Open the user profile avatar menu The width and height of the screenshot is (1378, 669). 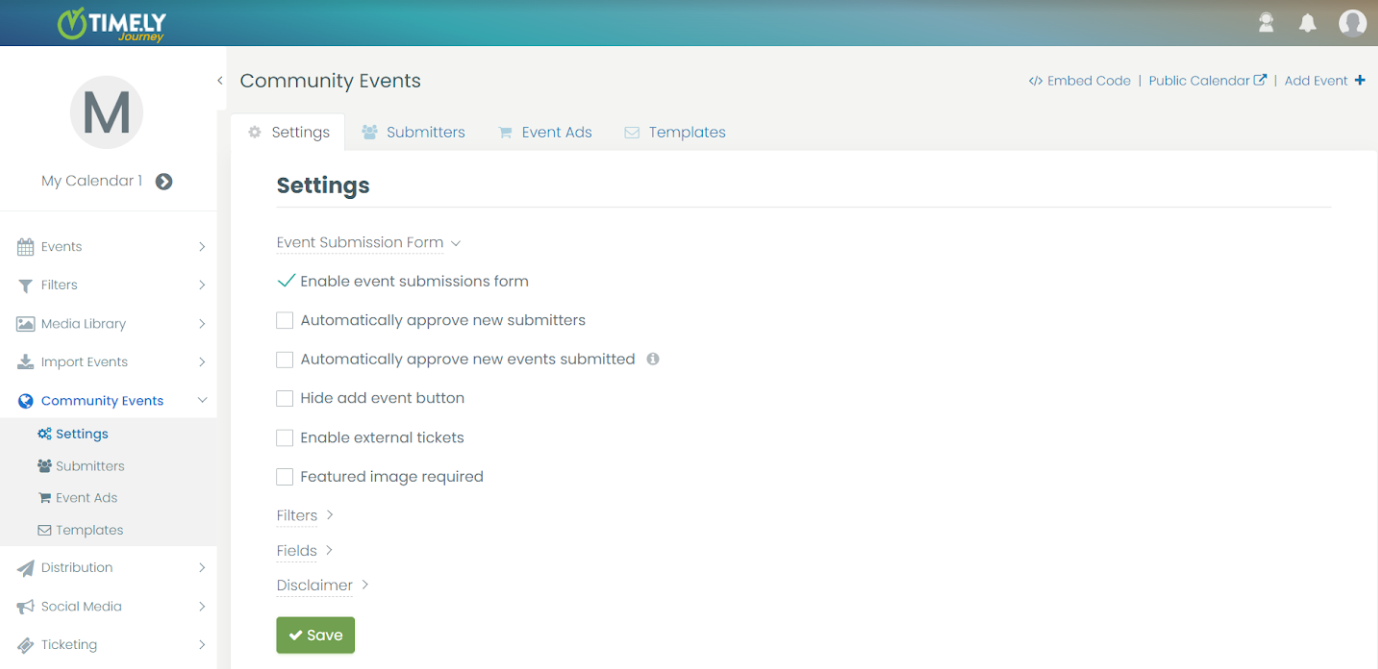[x=1352, y=23]
